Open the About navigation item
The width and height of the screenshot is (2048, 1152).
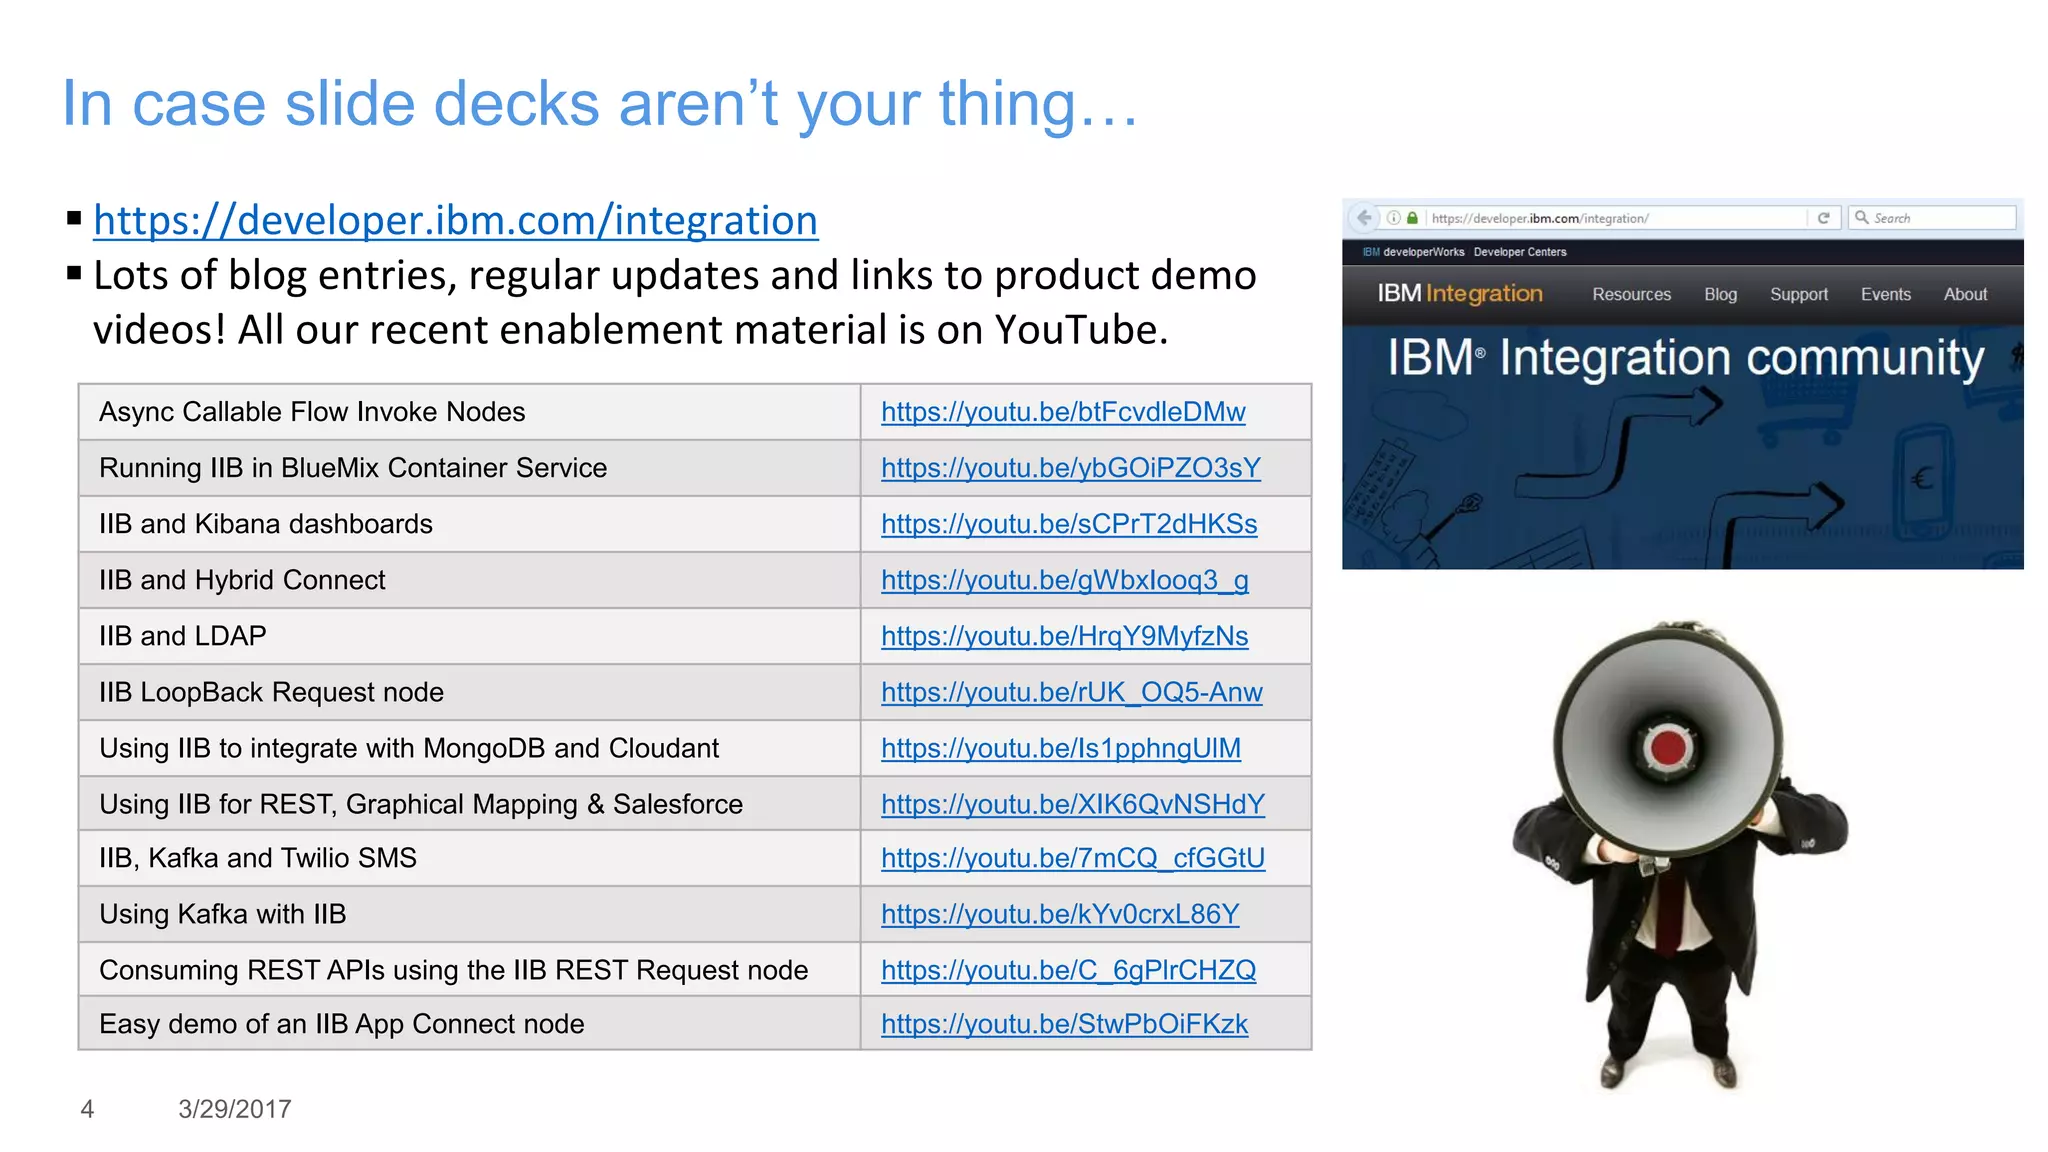click(x=1964, y=295)
